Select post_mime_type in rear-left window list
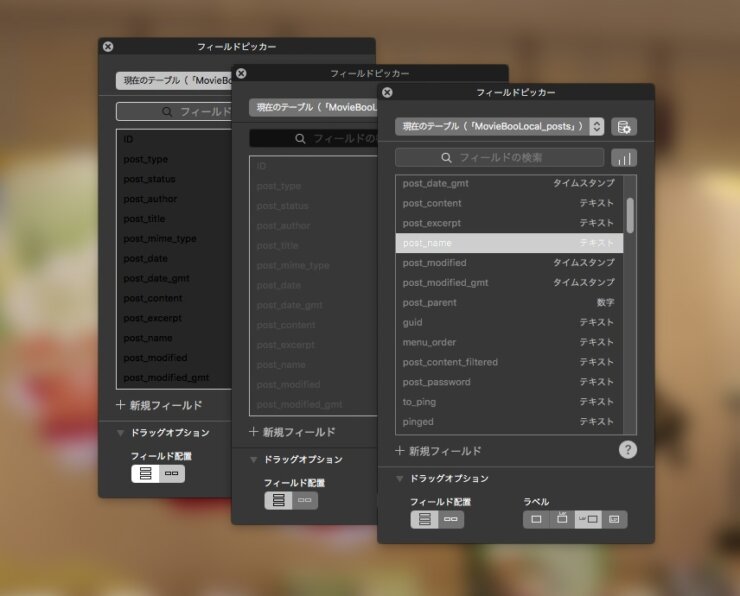 coord(174,238)
